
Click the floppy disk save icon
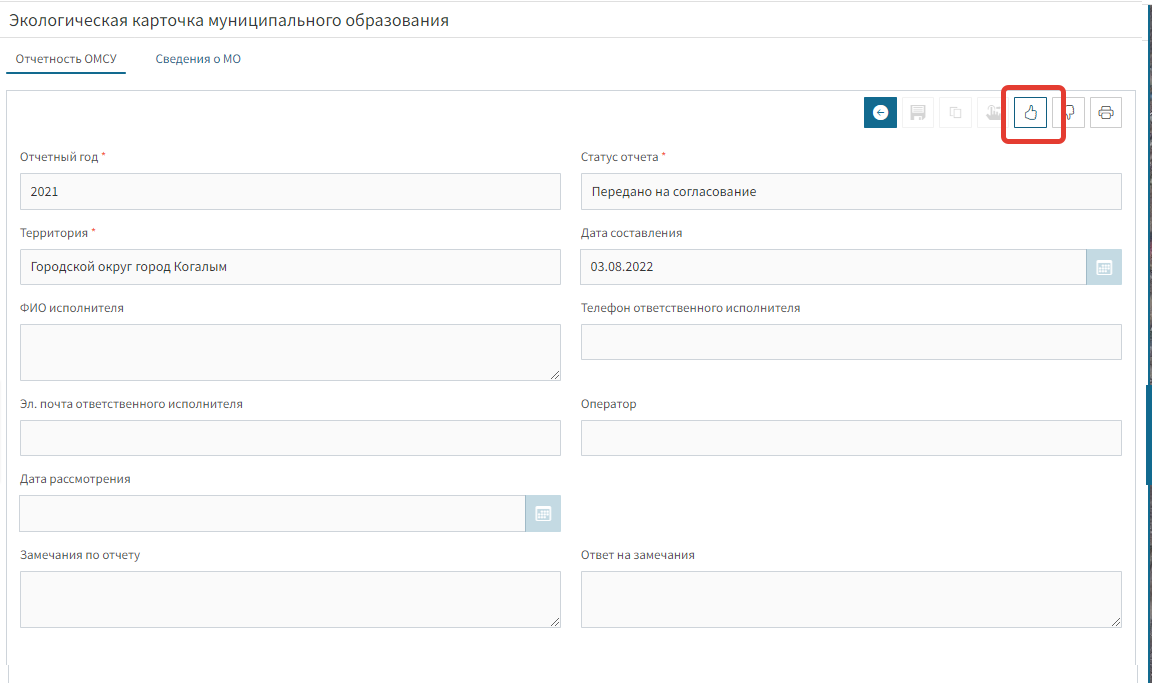(x=918, y=113)
